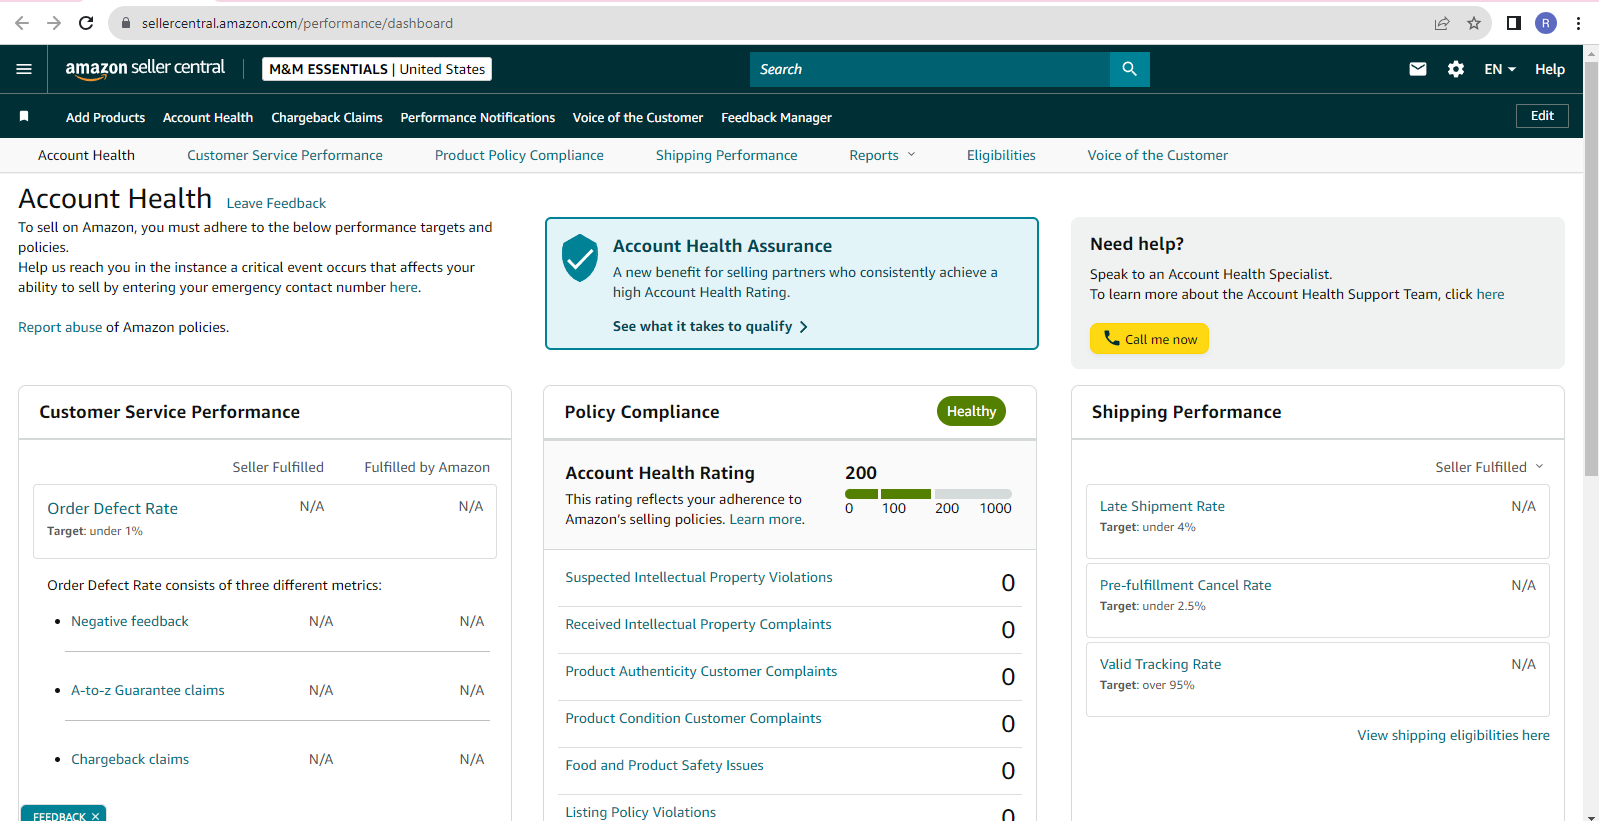Image resolution: width=1599 pixels, height=821 pixels.
Task: Click View shipping eligibilities here link
Action: pos(1453,735)
